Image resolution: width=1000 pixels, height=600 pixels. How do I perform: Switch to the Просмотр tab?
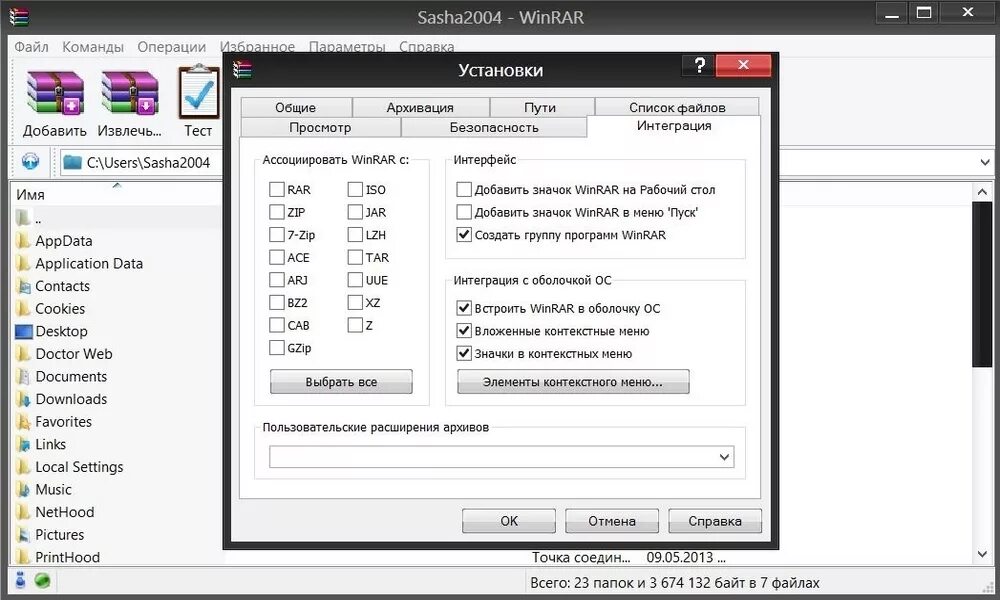click(320, 127)
